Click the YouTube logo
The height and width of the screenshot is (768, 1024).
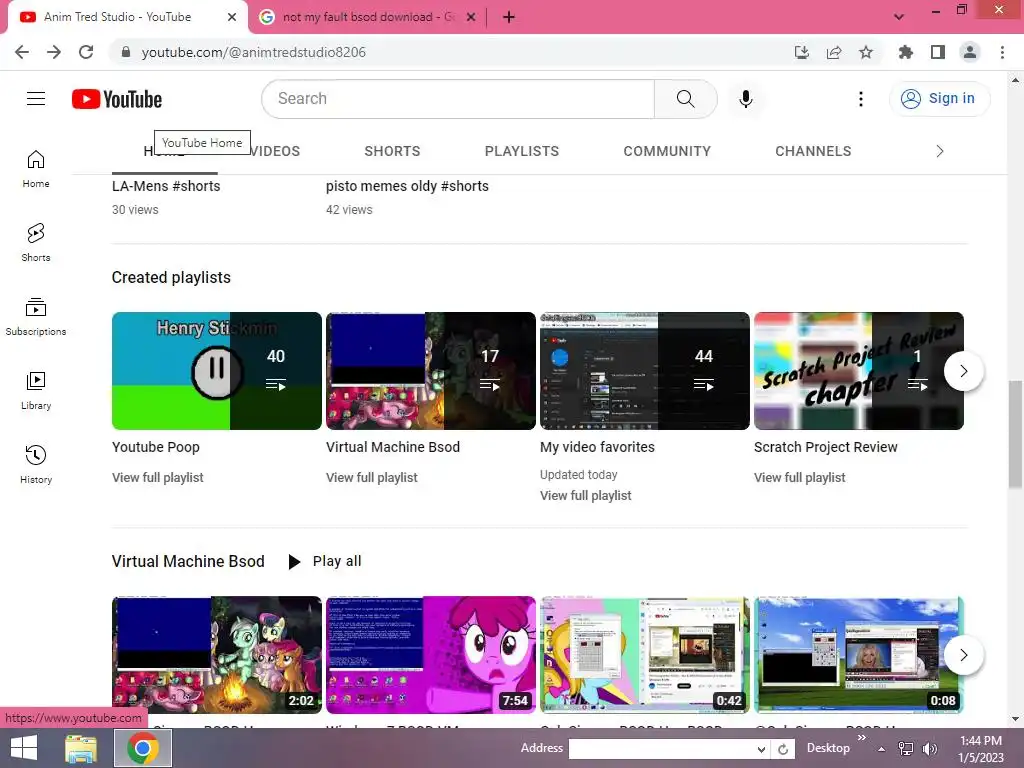tap(117, 99)
